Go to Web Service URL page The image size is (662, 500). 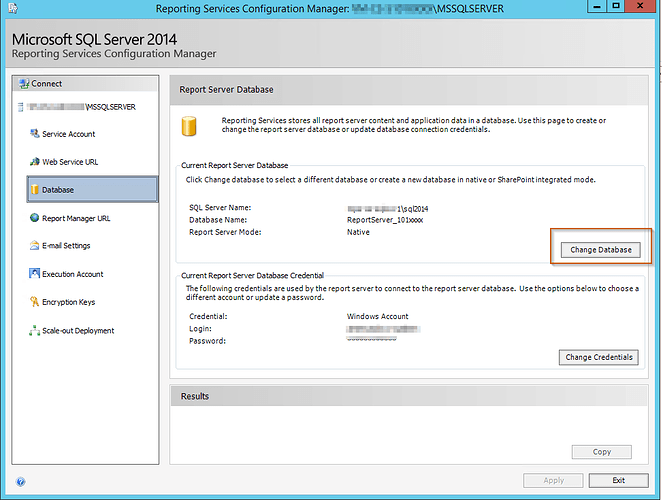[70, 162]
